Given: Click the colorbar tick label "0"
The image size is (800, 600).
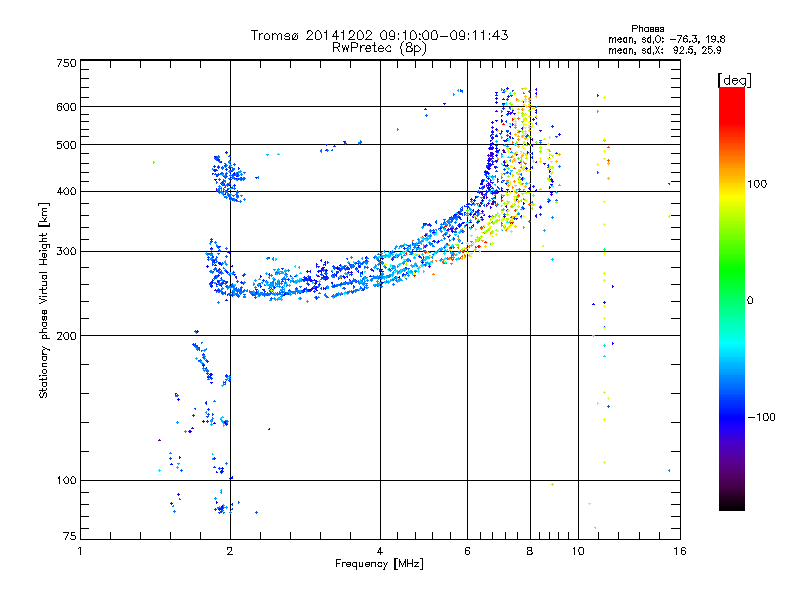Looking at the screenshot, I should 749,300.
